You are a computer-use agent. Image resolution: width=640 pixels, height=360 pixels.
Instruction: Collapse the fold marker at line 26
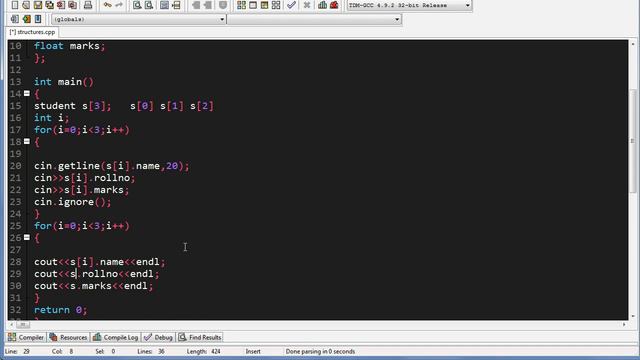point(27,237)
